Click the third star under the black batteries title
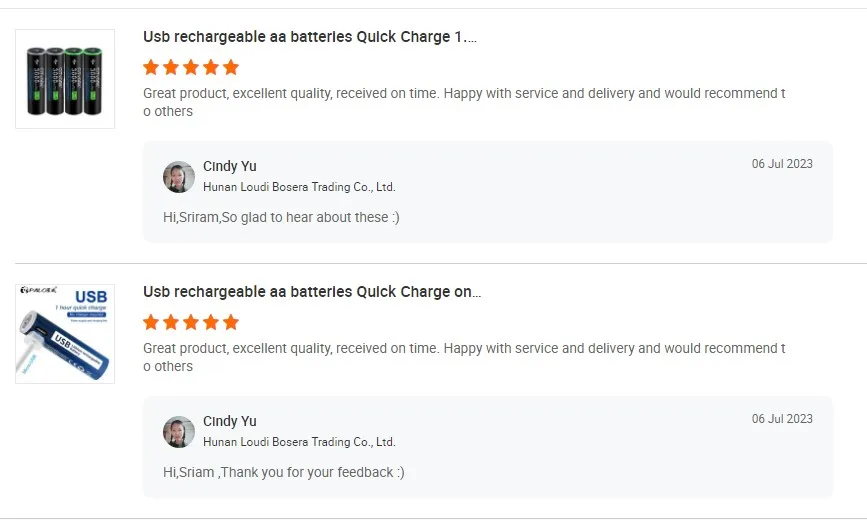The height and width of the screenshot is (520, 867). pyautogui.click(x=191, y=67)
